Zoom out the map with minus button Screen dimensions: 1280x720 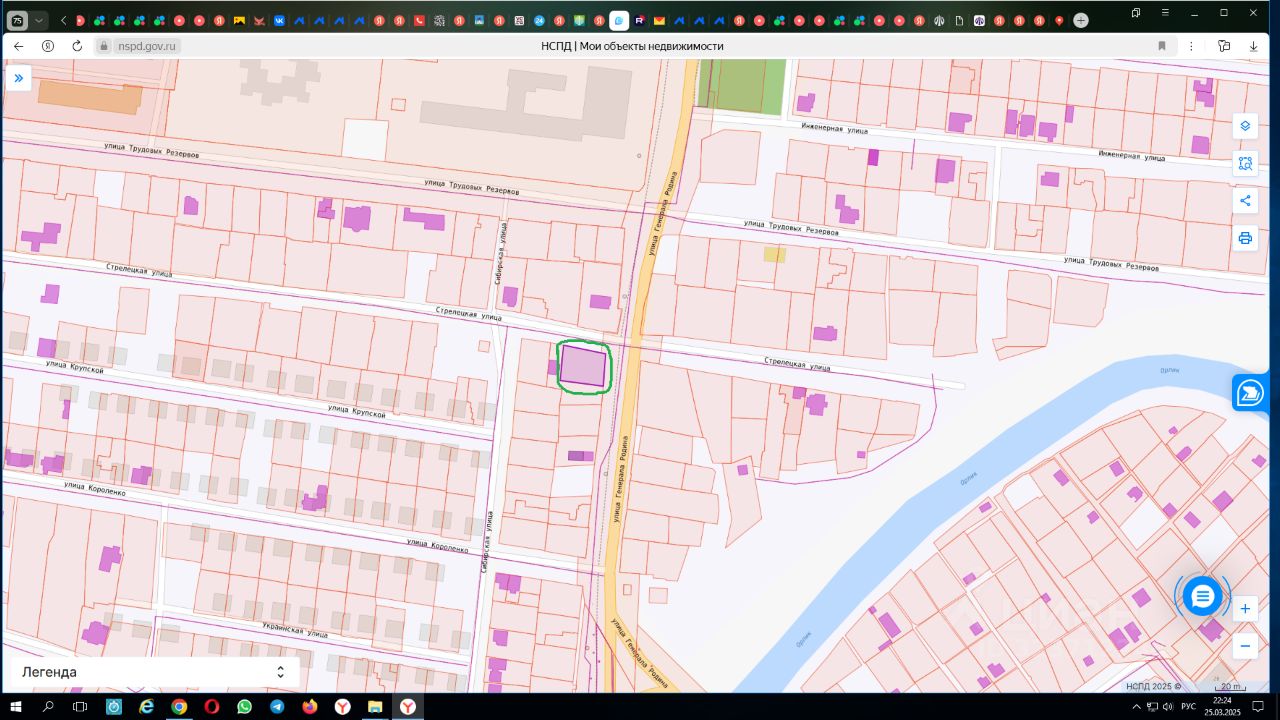coord(1245,646)
